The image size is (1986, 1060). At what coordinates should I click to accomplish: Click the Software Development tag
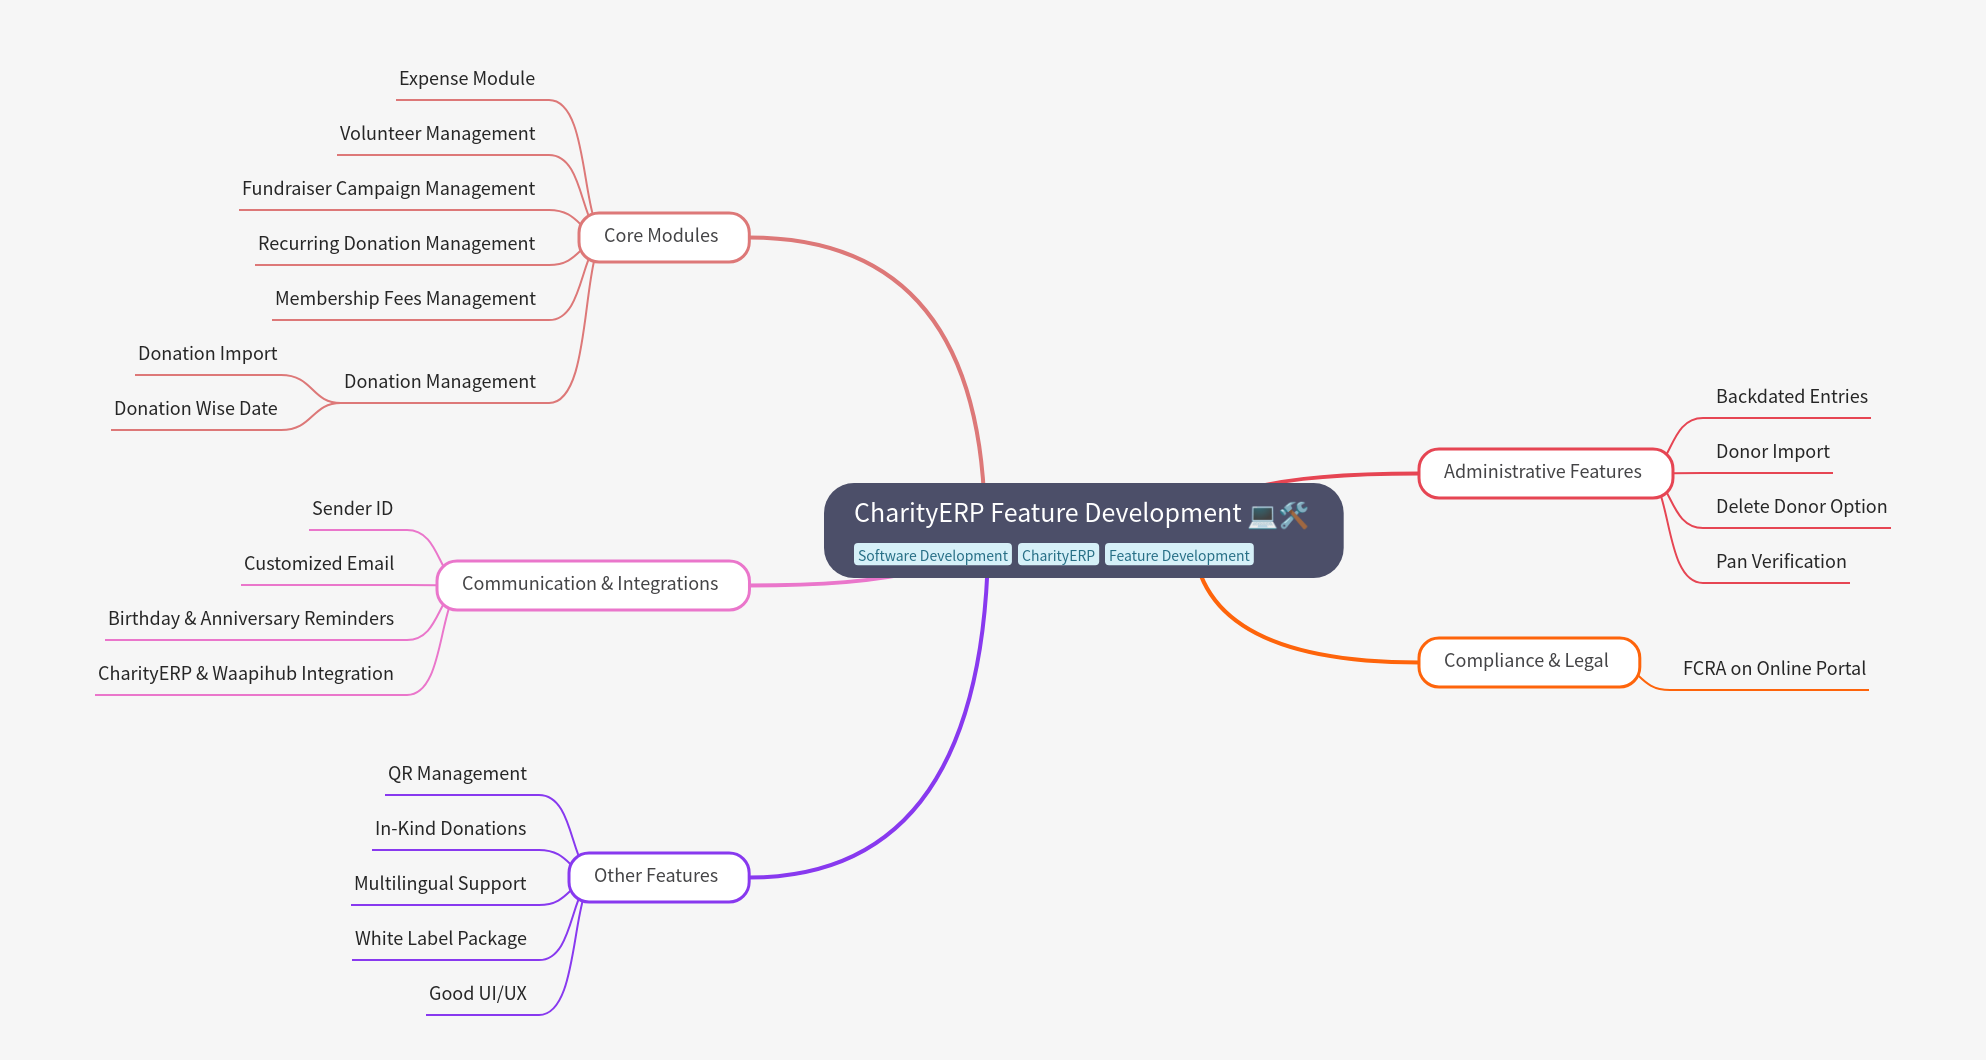coord(933,555)
